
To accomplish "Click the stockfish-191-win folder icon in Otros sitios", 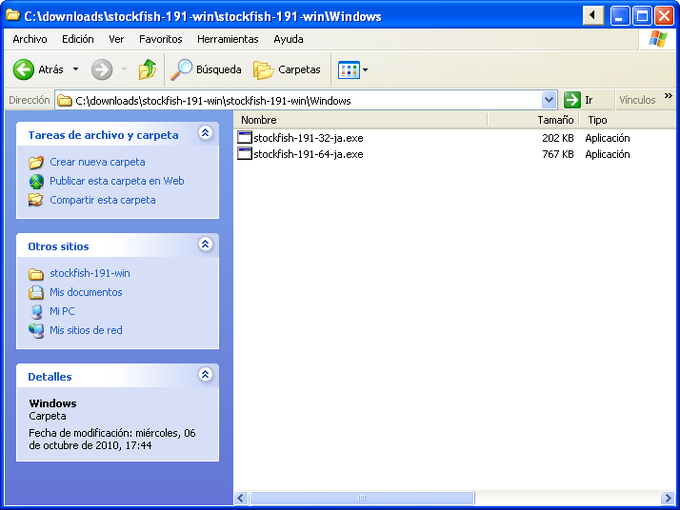I will point(36,274).
